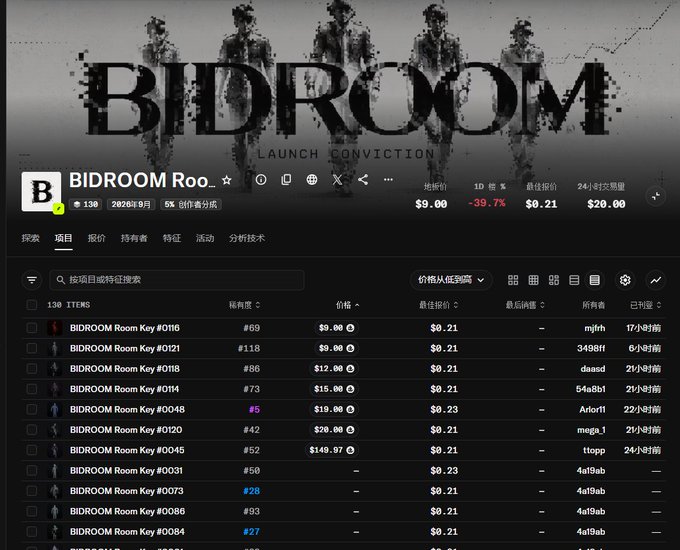Click in the item or trait search field

pyautogui.click(x=177, y=280)
